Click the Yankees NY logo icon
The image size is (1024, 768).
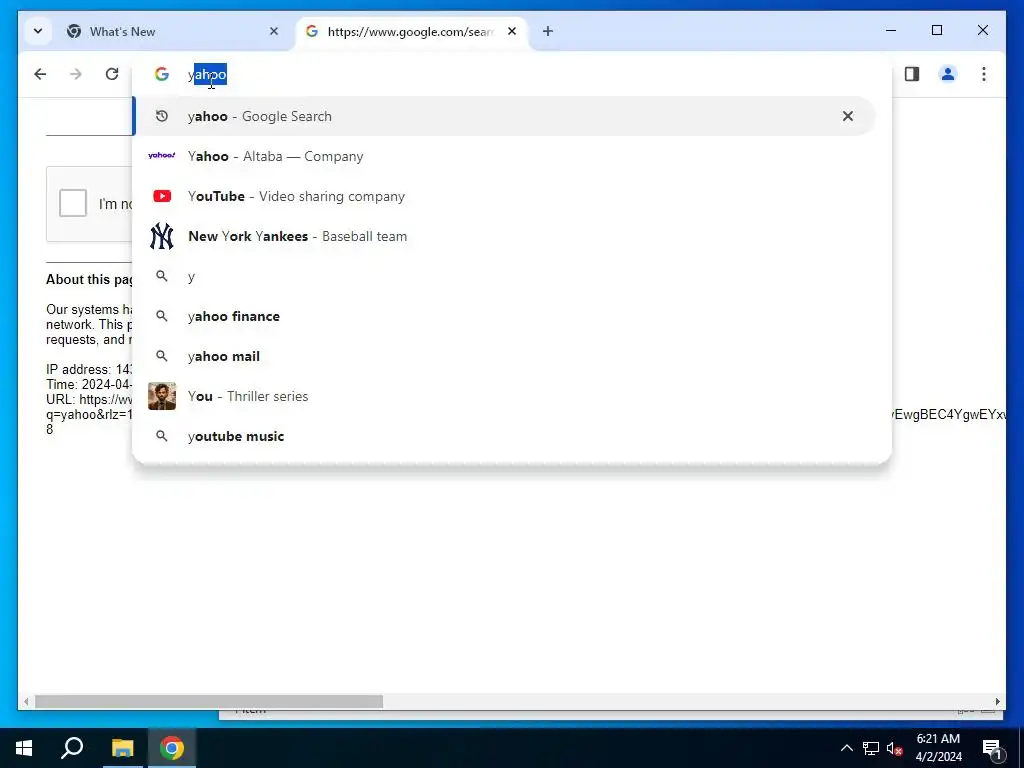(162, 236)
